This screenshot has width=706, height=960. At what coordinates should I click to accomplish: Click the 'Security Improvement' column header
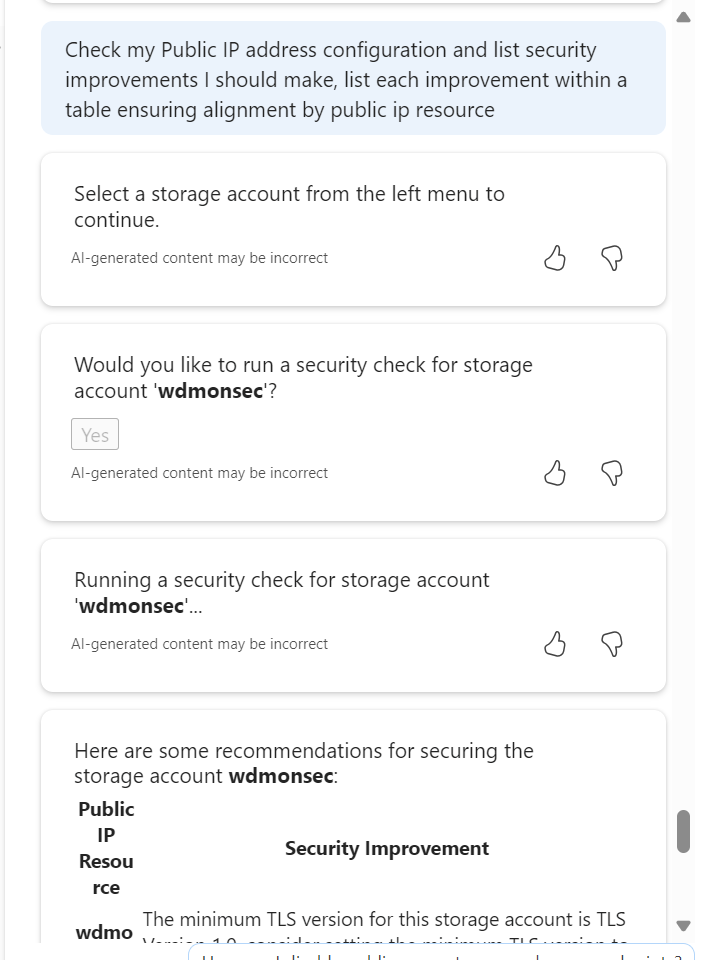[x=387, y=848]
